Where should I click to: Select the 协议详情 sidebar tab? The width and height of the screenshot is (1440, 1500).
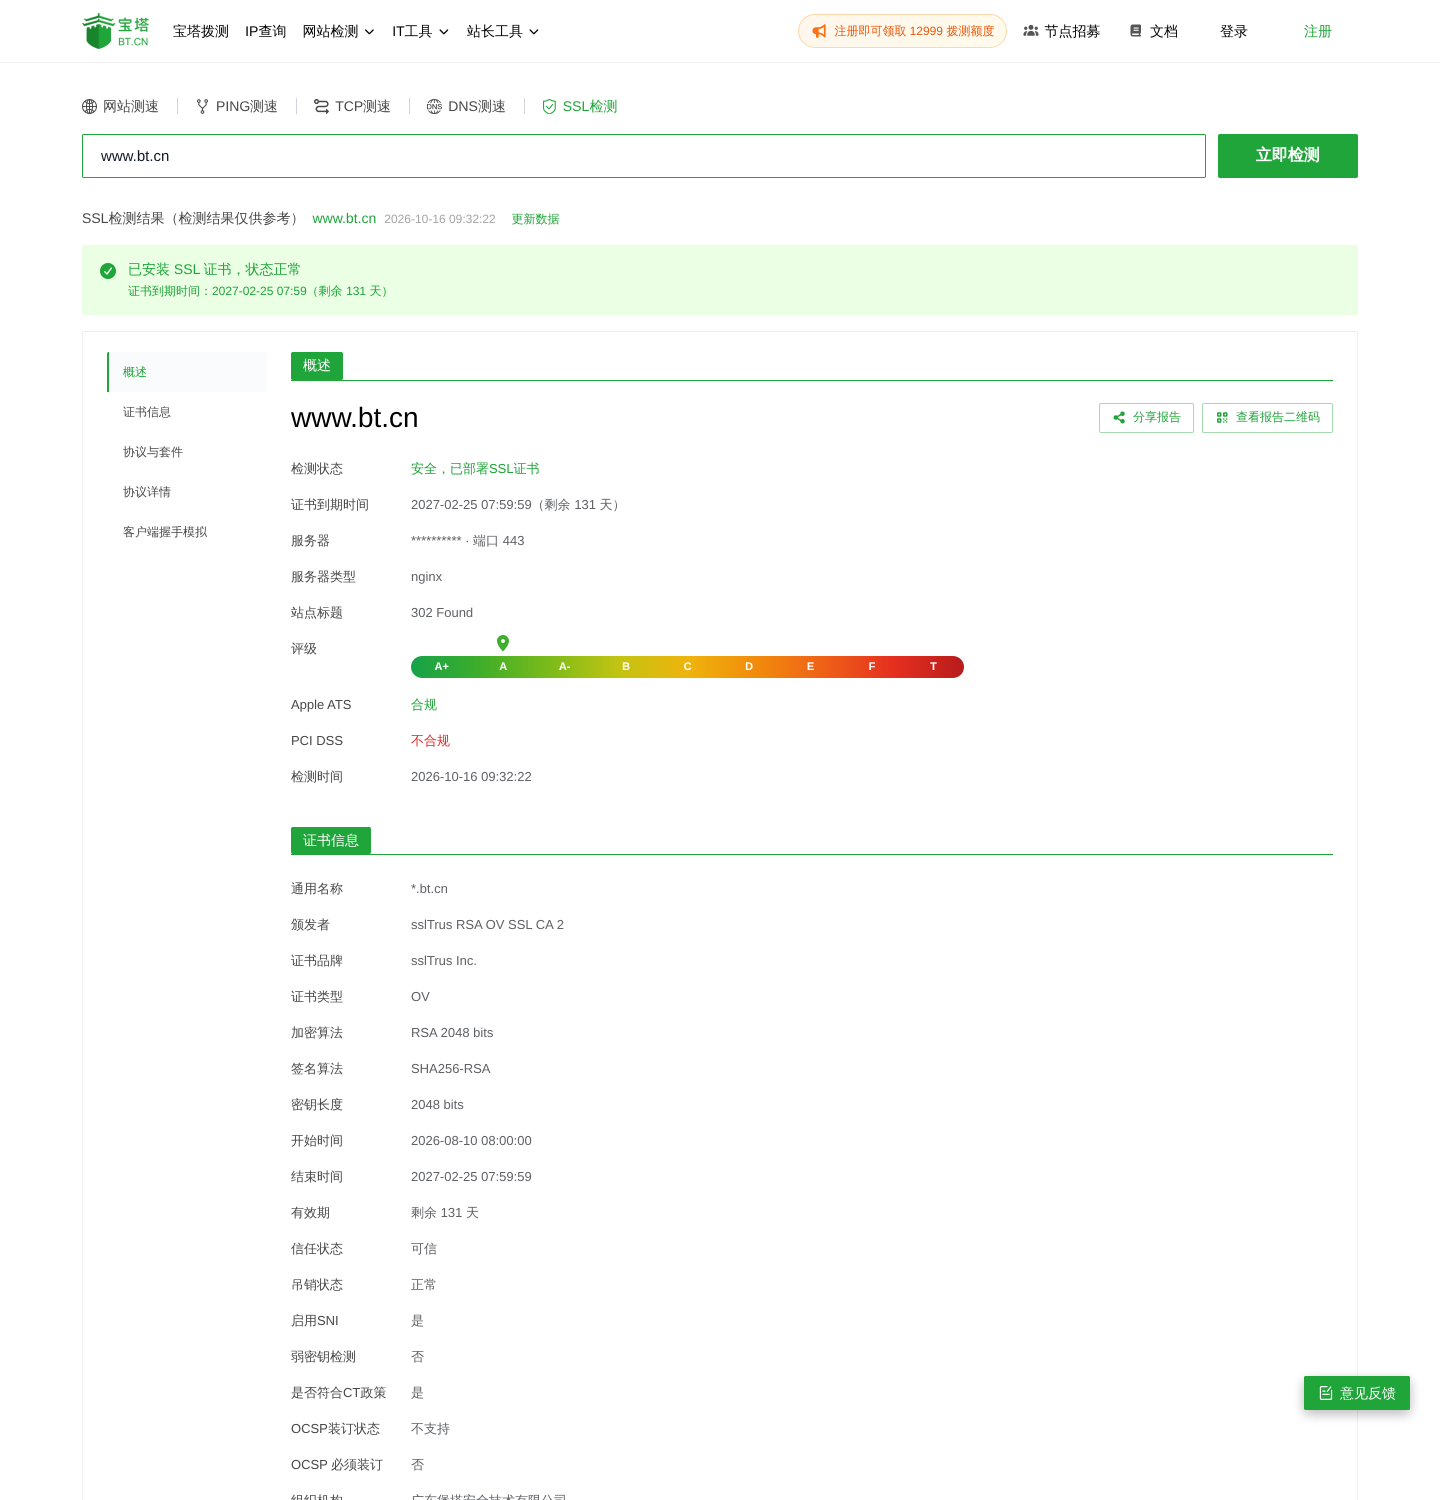coord(187,492)
